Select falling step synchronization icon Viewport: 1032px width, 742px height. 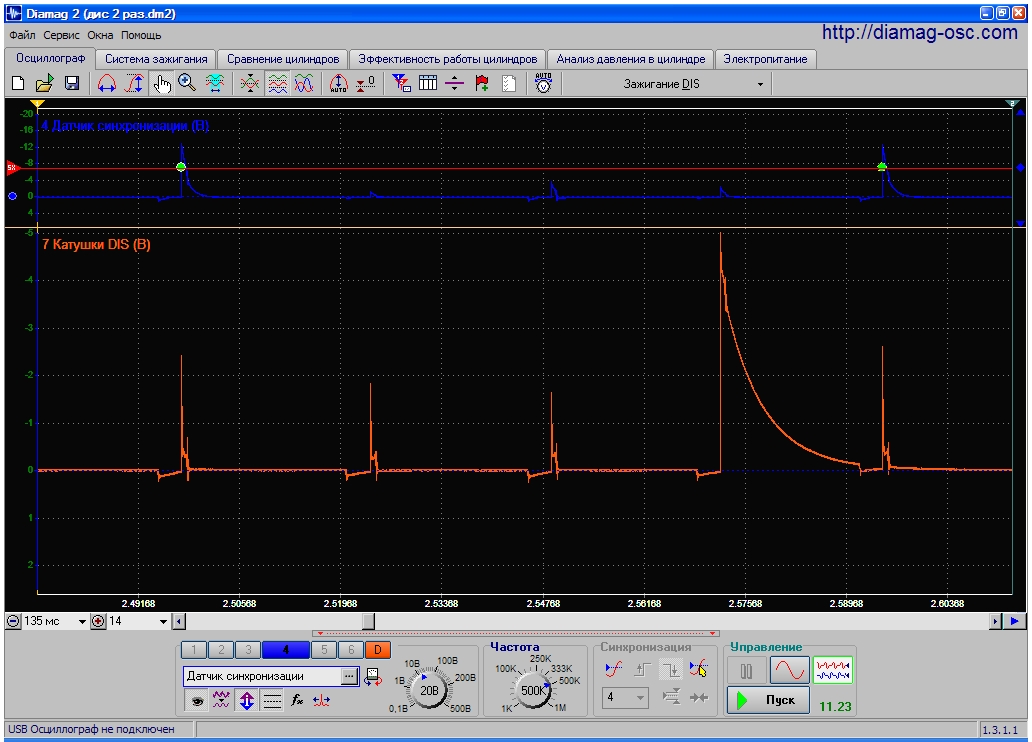click(671, 670)
